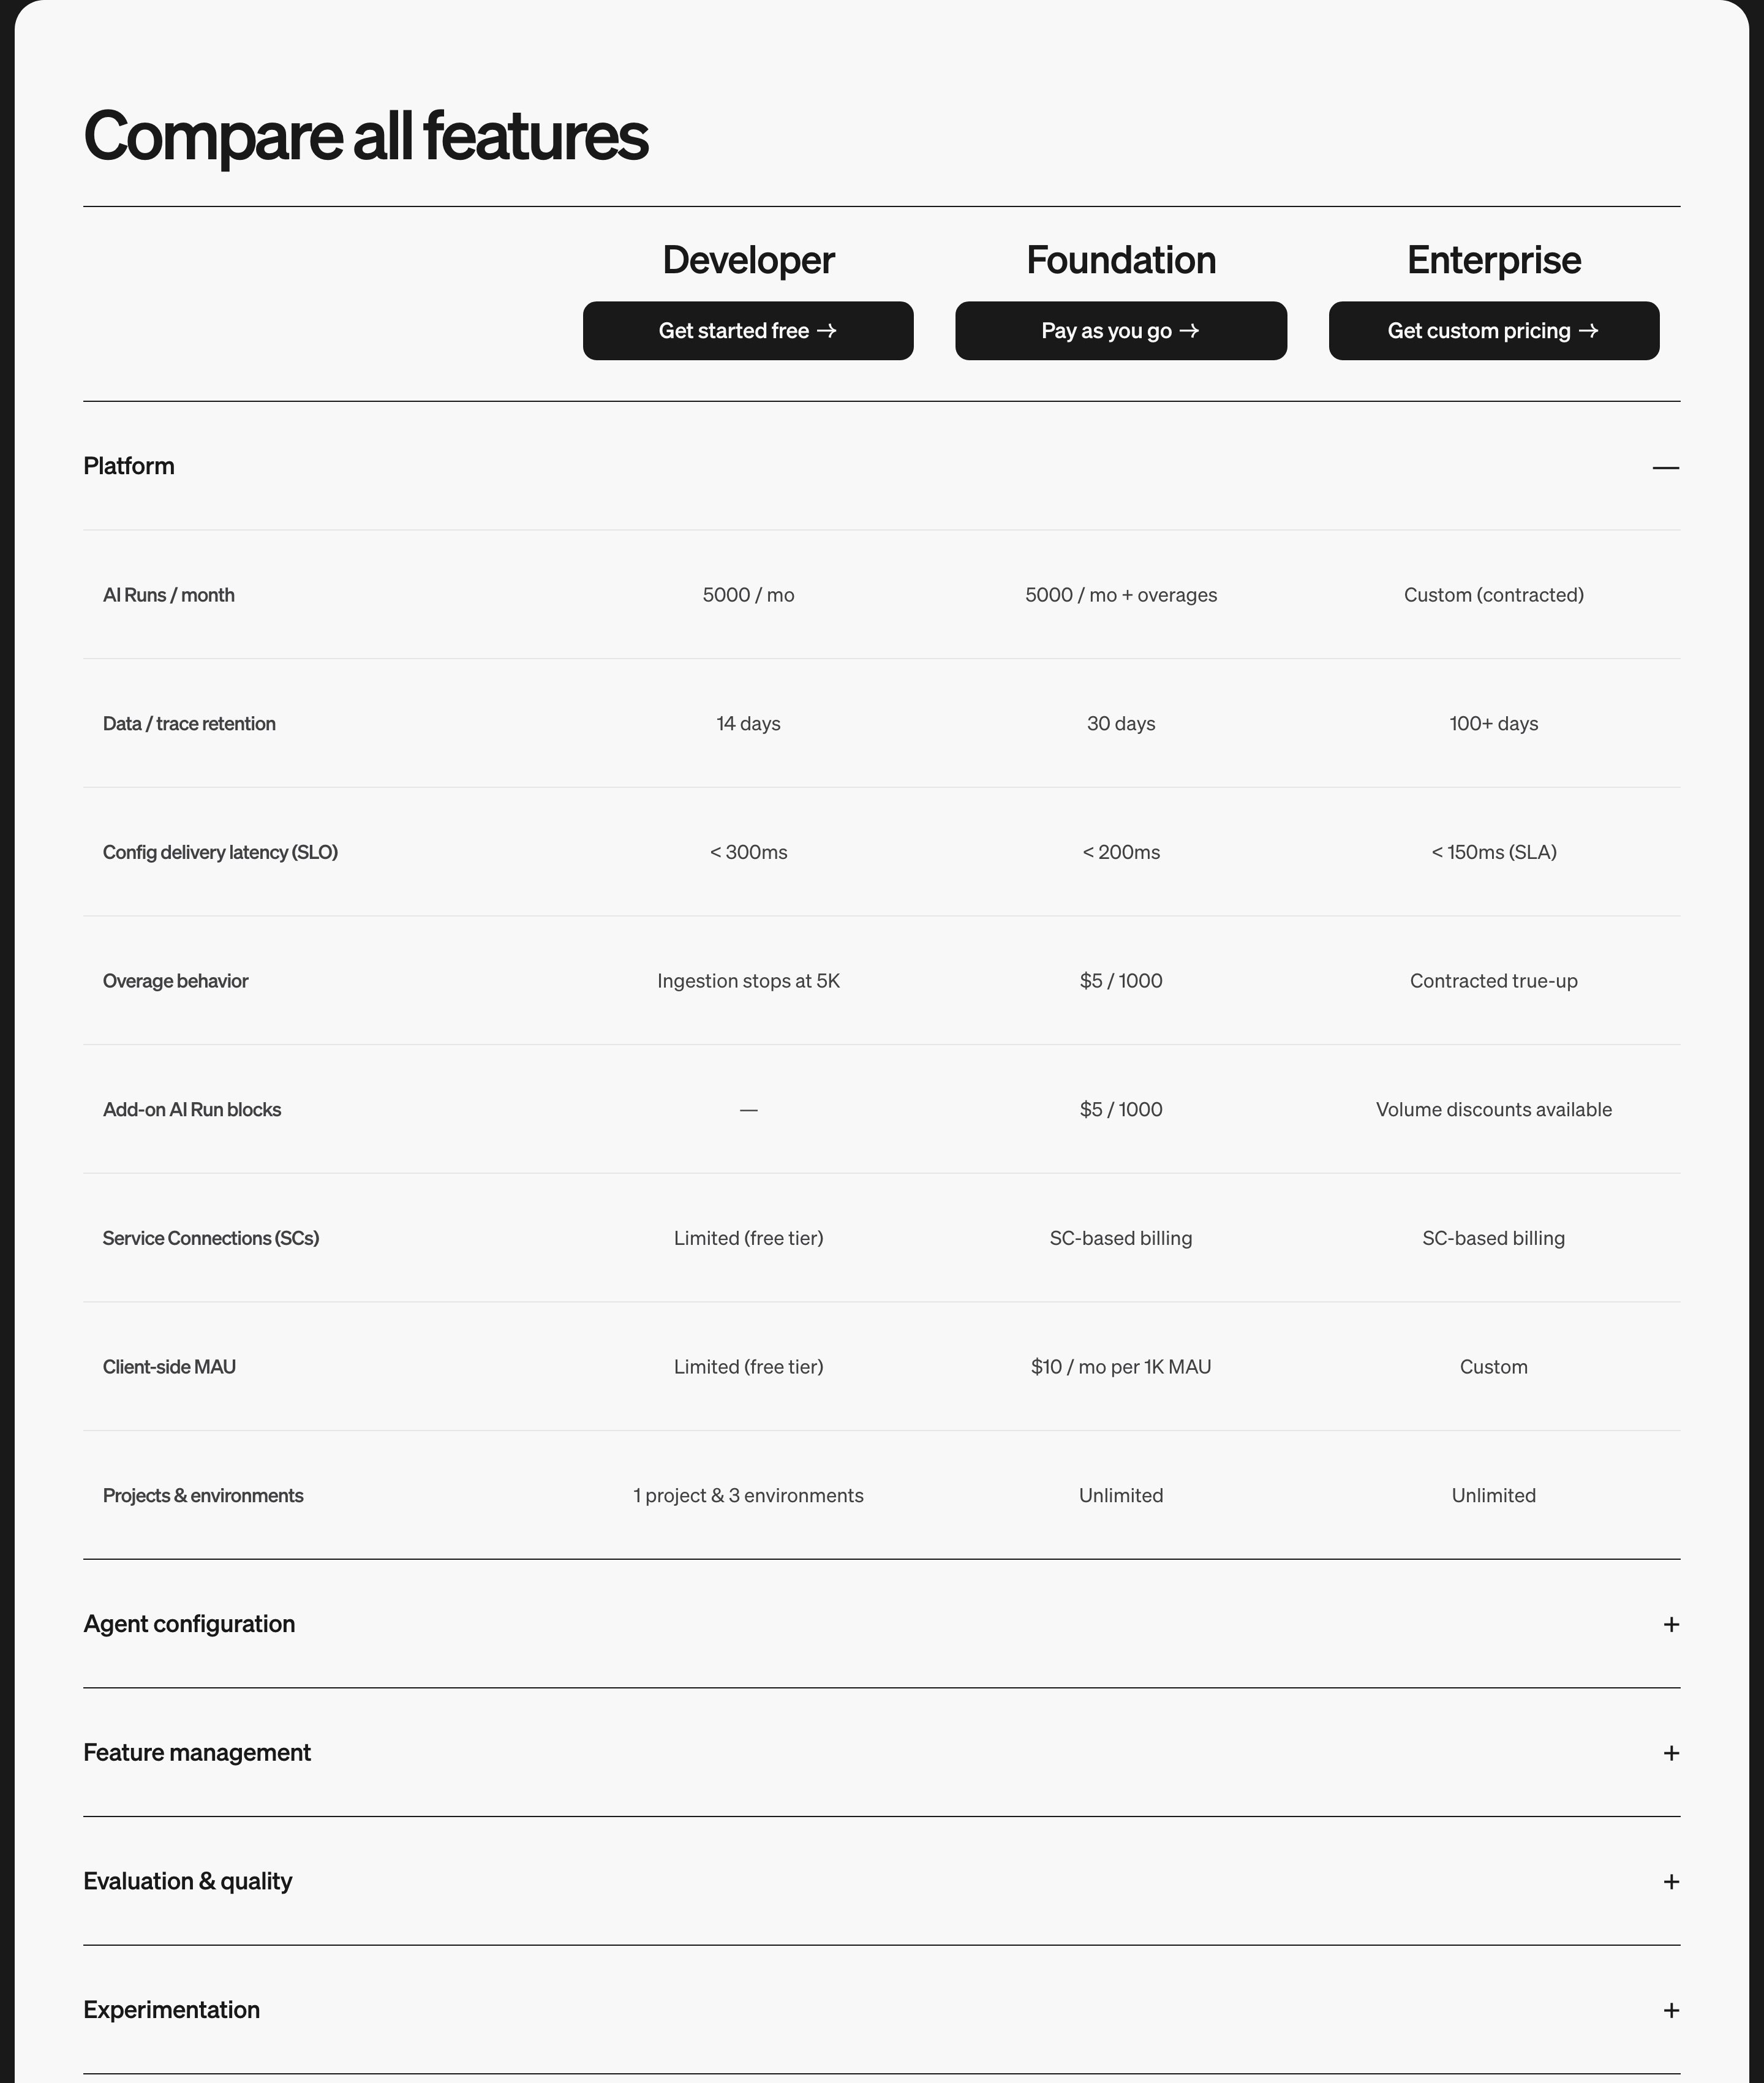Expand the Experimentation section
Viewport: 1764px width, 2083px height.
pos(881,2010)
